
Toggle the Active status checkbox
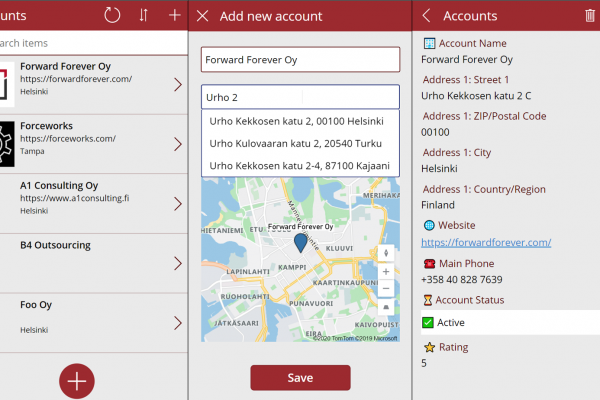(x=428, y=323)
